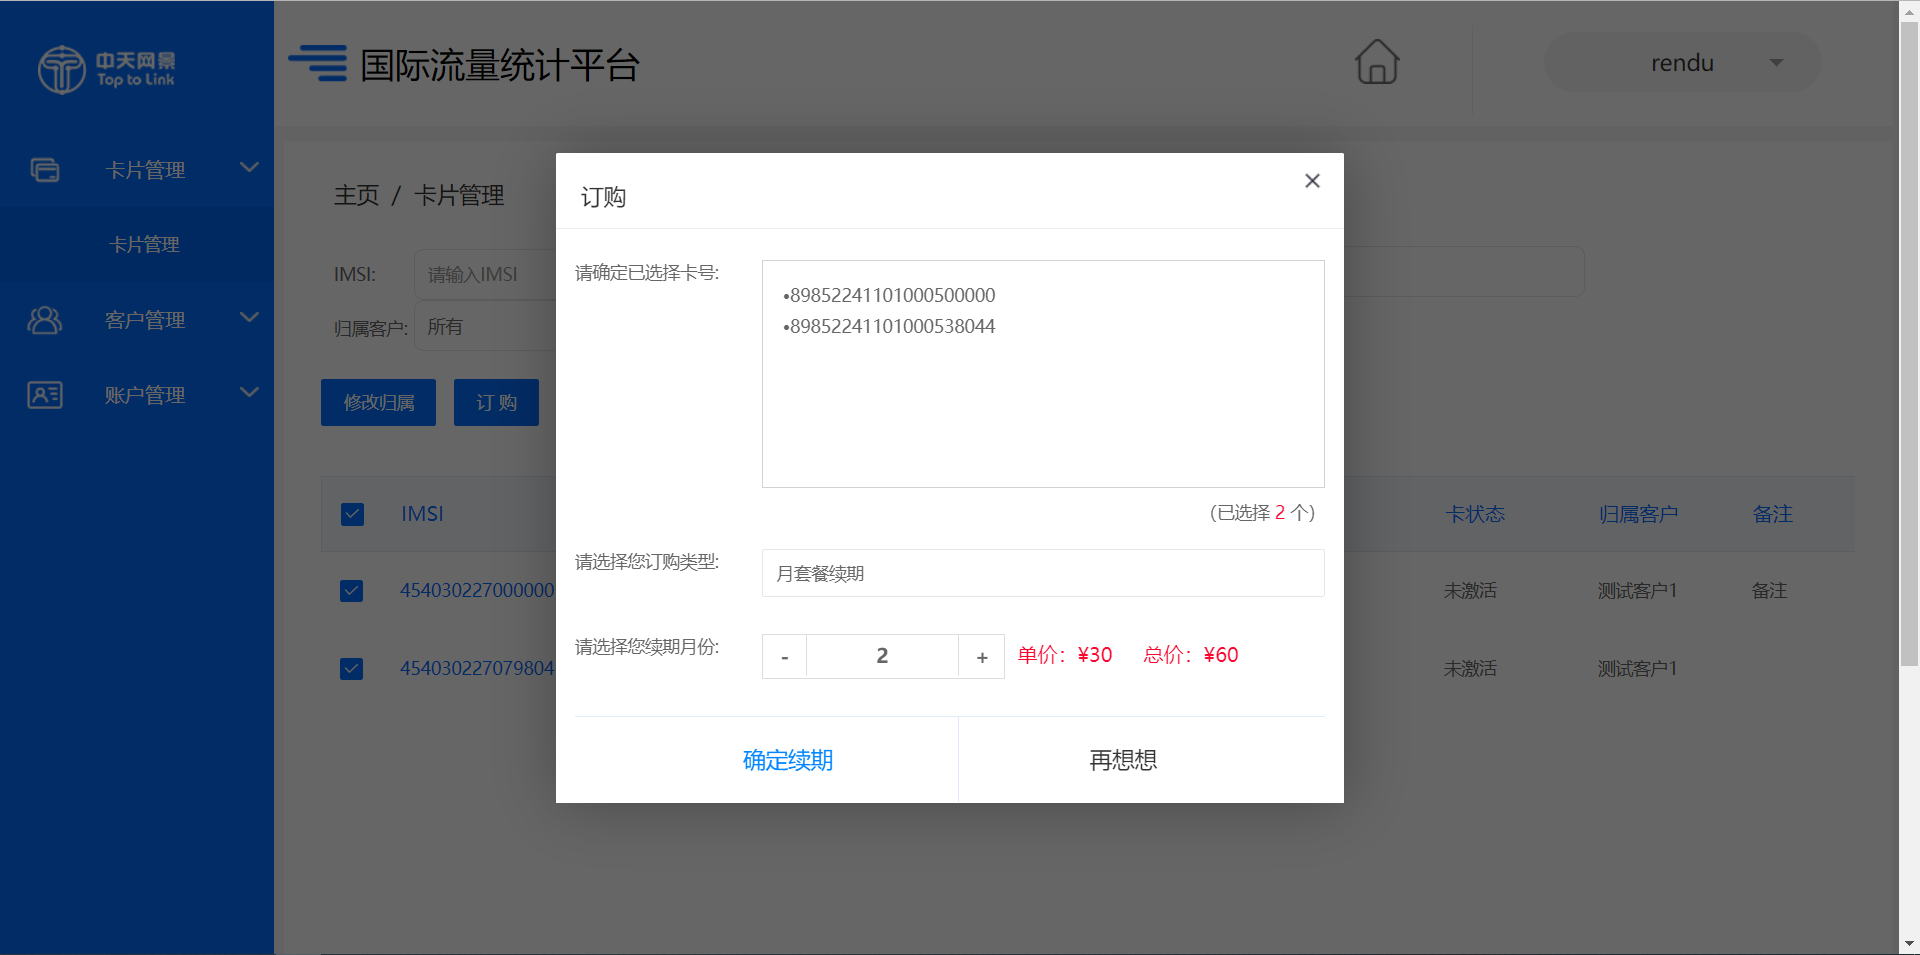Click the 总价: ¥60 total text
Viewport: 1920px width, 955px height.
click(1191, 655)
